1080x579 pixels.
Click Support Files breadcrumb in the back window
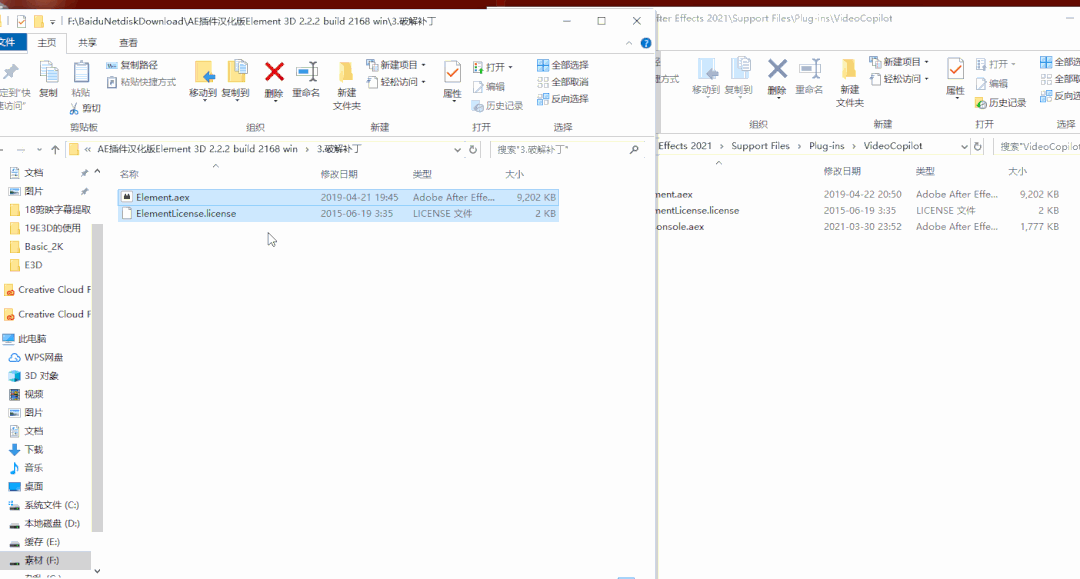click(760, 146)
